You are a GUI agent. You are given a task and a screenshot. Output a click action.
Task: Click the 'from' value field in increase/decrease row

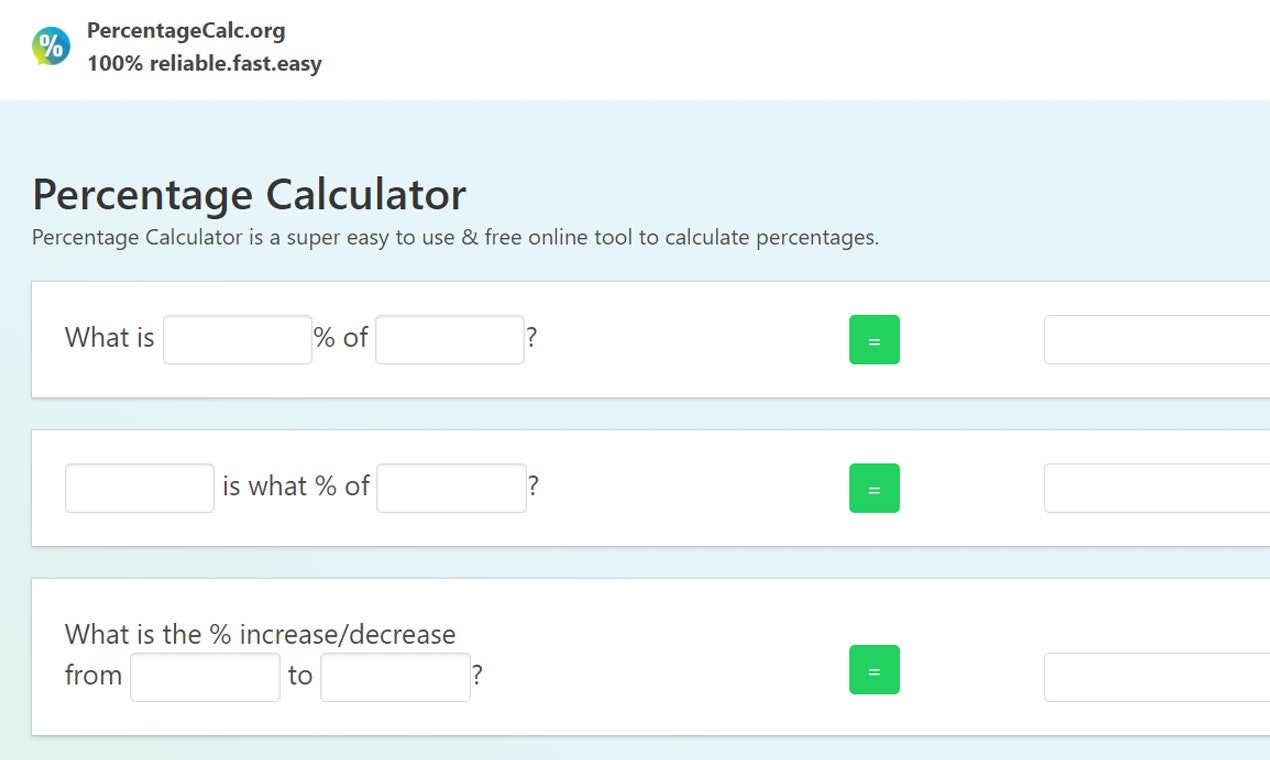[x=204, y=676]
